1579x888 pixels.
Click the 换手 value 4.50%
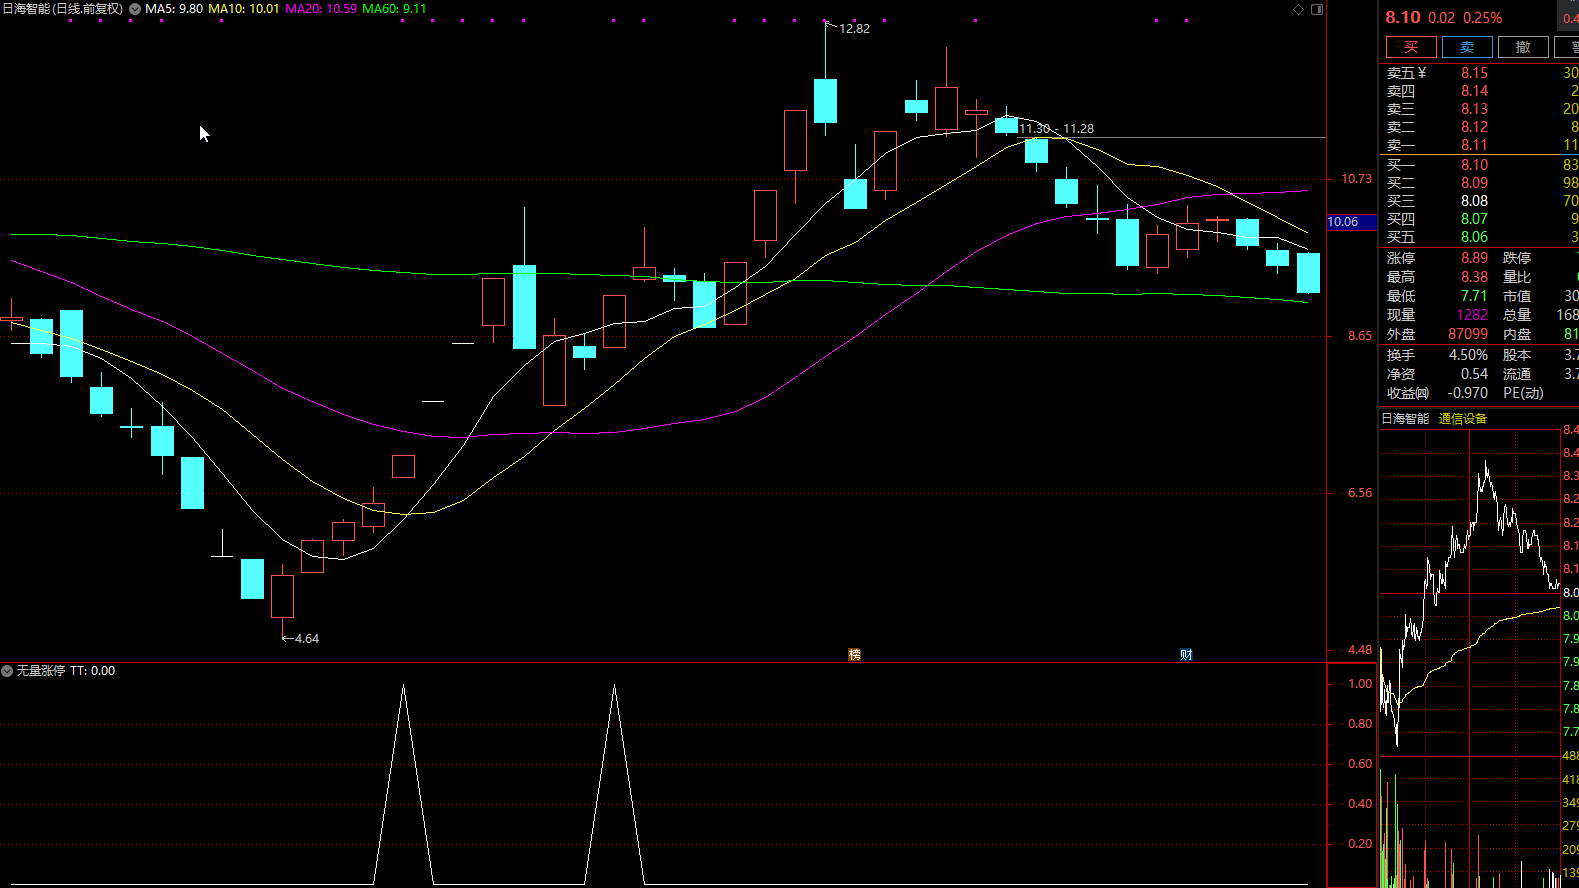click(1469, 355)
